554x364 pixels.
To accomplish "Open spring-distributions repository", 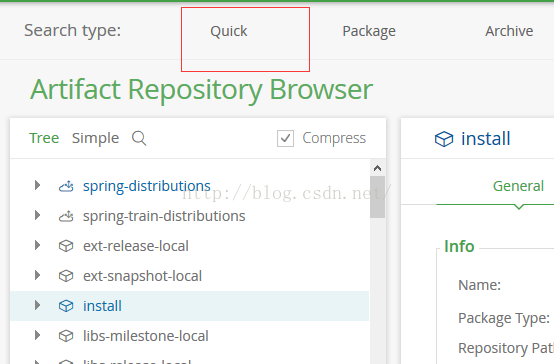I will coord(147,186).
